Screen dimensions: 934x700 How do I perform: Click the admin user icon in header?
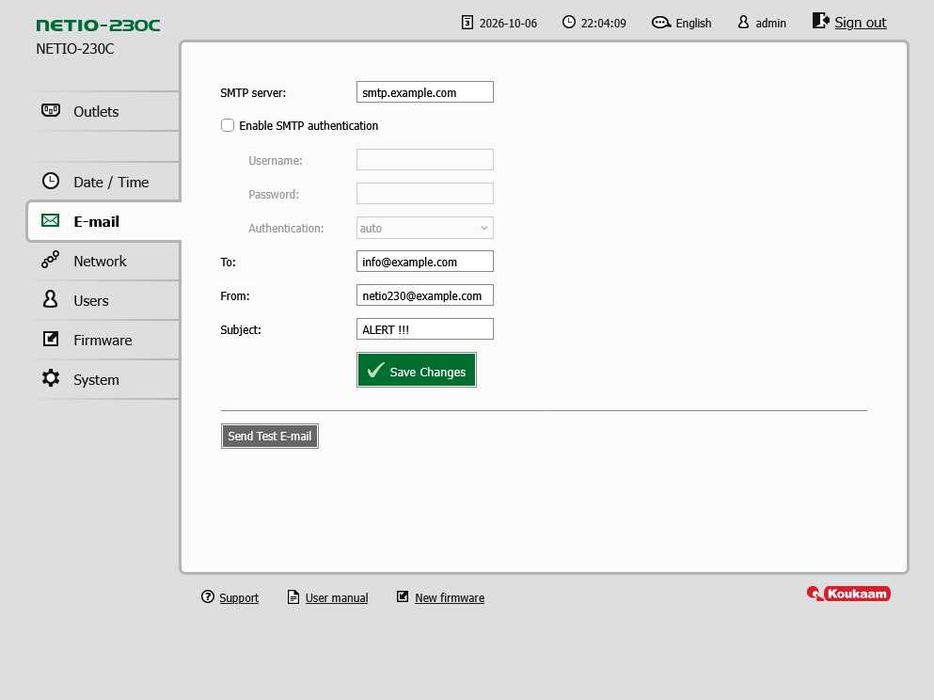point(743,23)
